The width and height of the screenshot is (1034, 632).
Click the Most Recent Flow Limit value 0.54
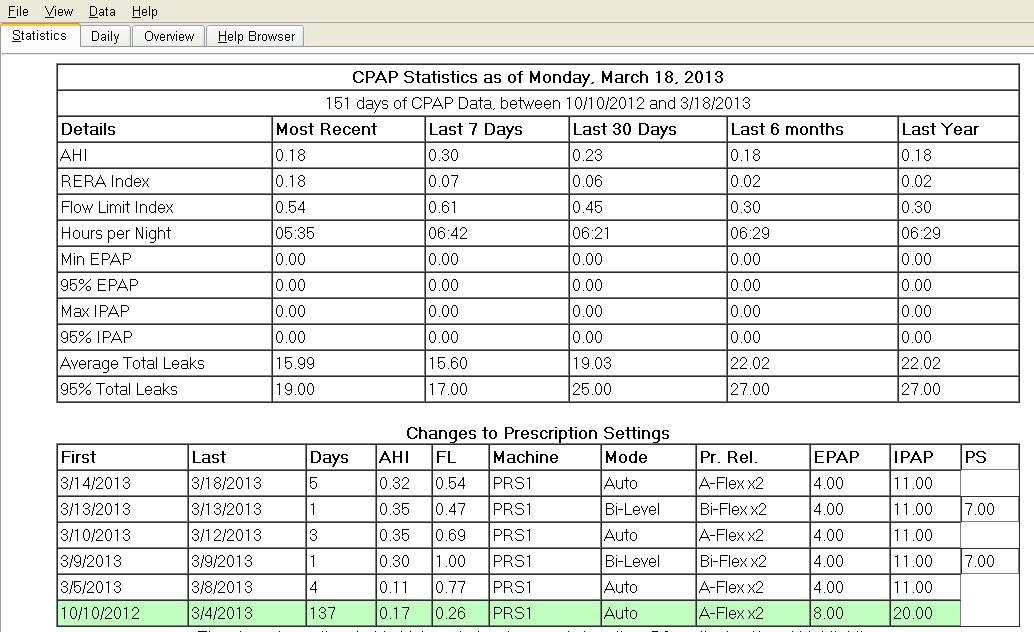click(x=290, y=207)
